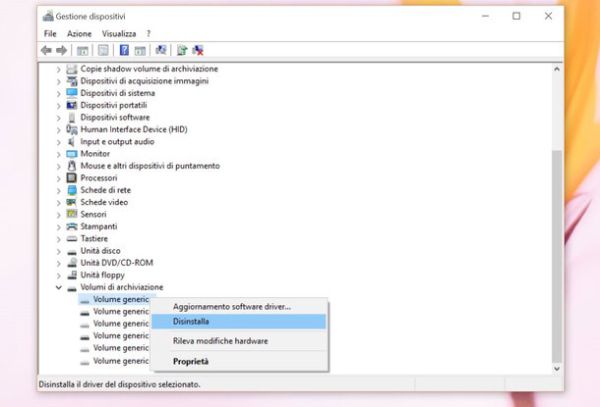Click the icon beside Schede video
This screenshot has width=600, height=407.
72,202
